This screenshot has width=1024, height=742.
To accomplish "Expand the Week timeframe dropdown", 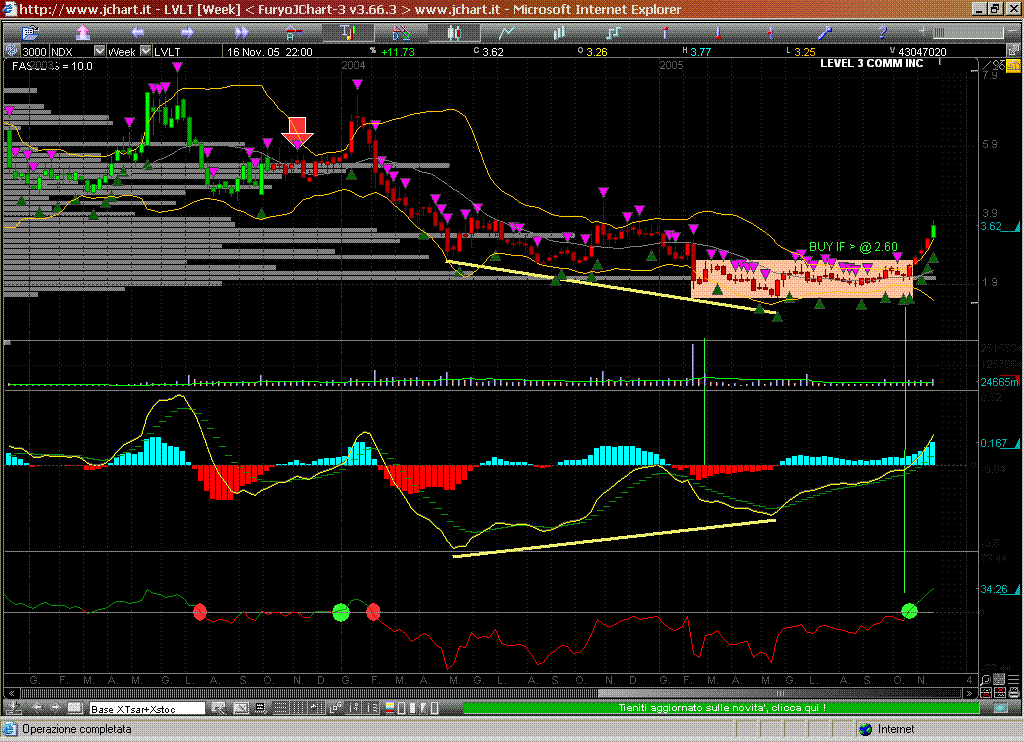I will click(146, 51).
